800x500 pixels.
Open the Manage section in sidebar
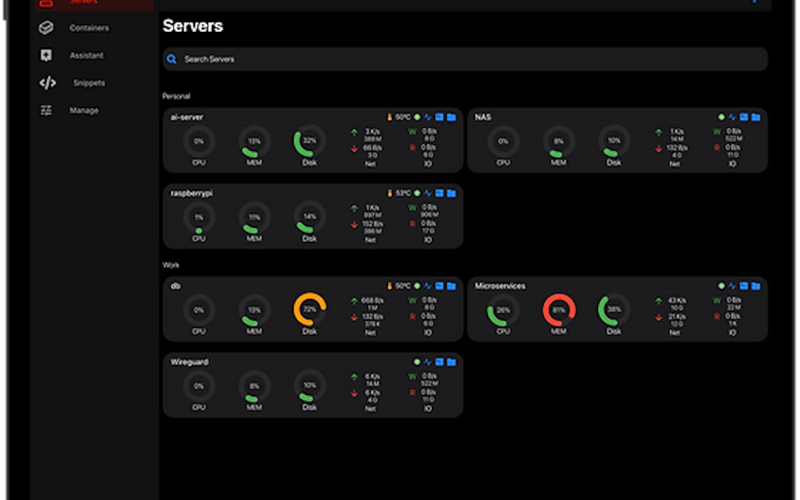click(x=84, y=110)
